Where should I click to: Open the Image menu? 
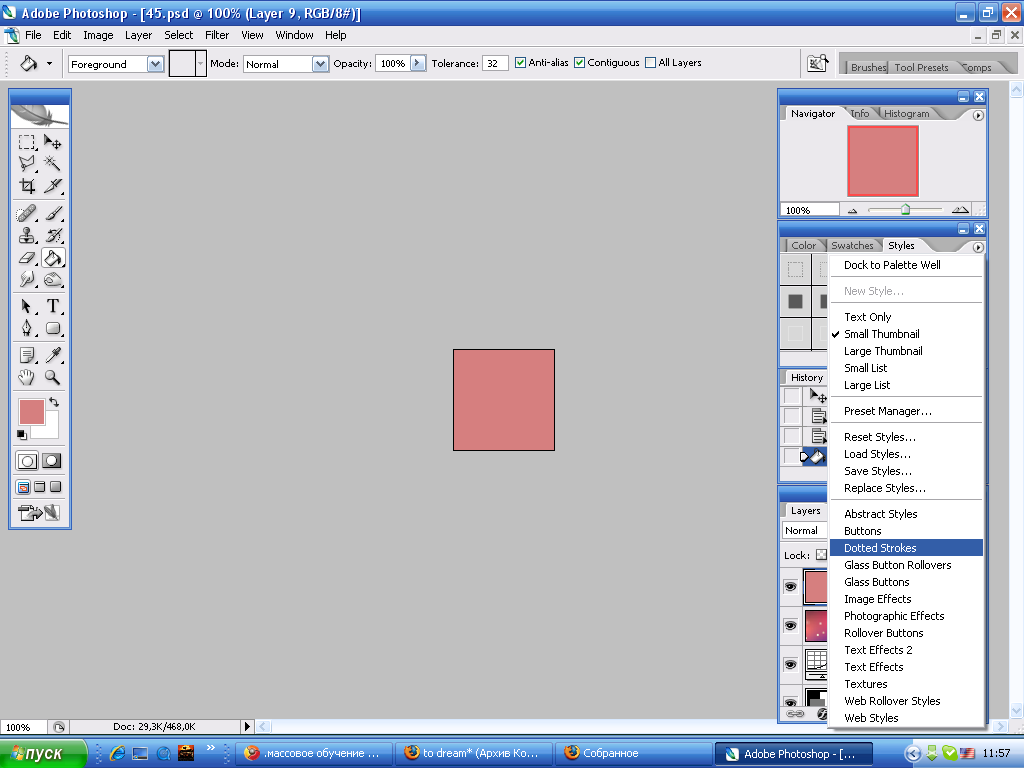click(x=98, y=35)
